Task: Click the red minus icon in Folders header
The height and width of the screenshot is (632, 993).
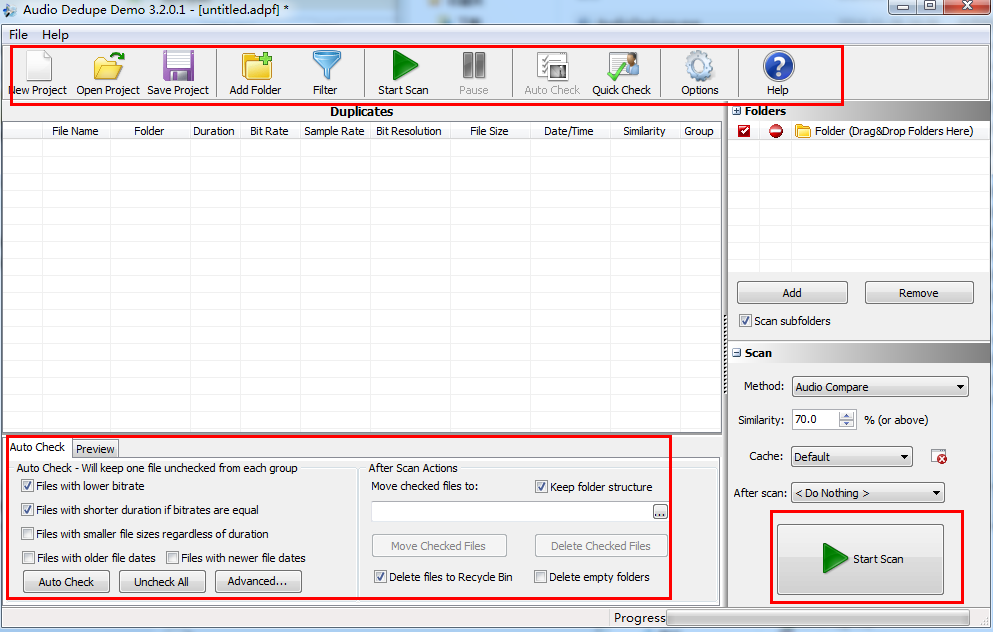Action: coord(776,131)
